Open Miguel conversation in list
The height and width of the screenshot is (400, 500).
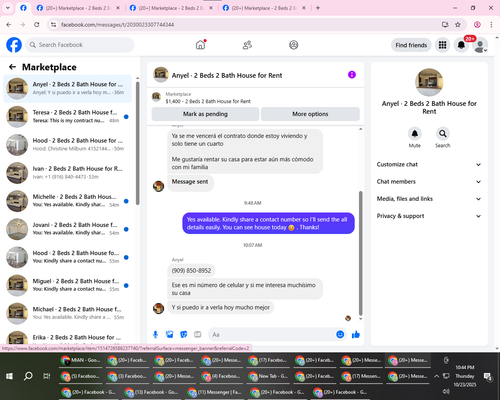(x=67, y=285)
